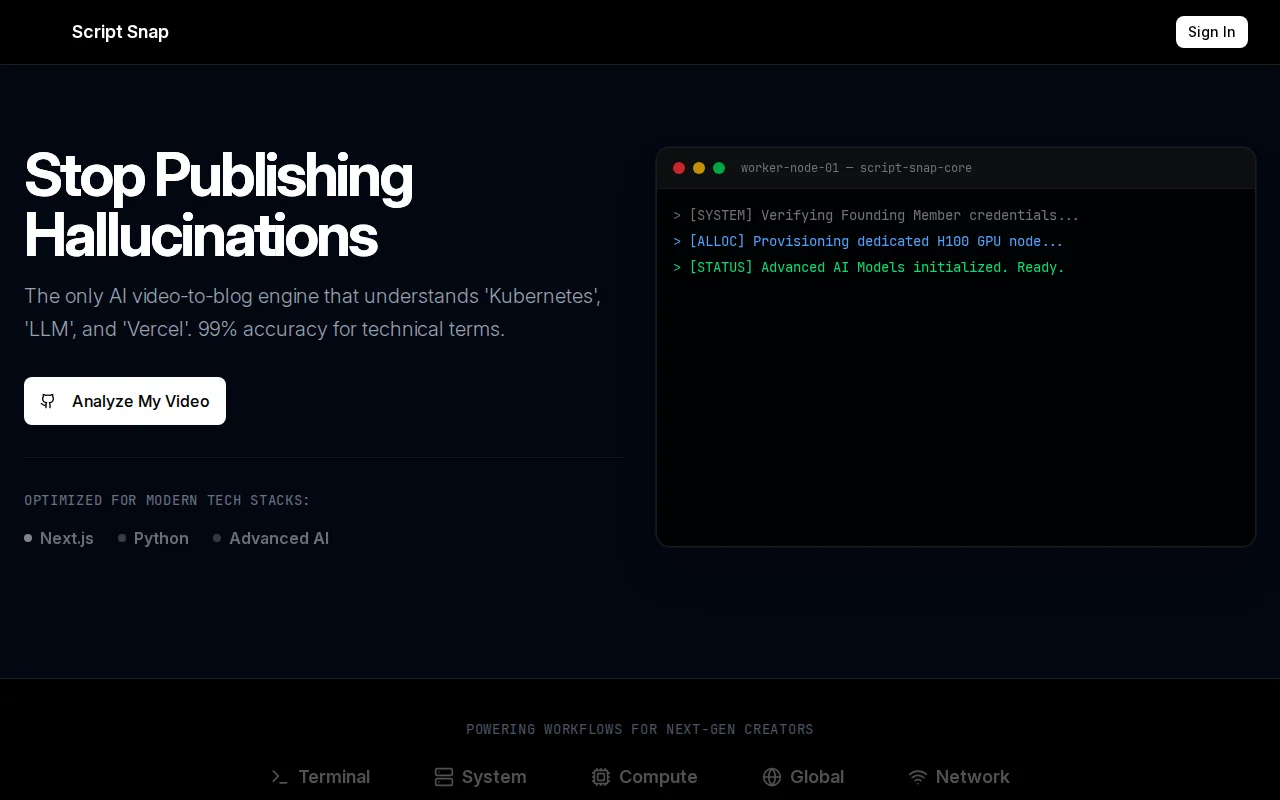Click the Terminal prompt icon
The width and height of the screenshot is (1280, 800).
point(280,777)
